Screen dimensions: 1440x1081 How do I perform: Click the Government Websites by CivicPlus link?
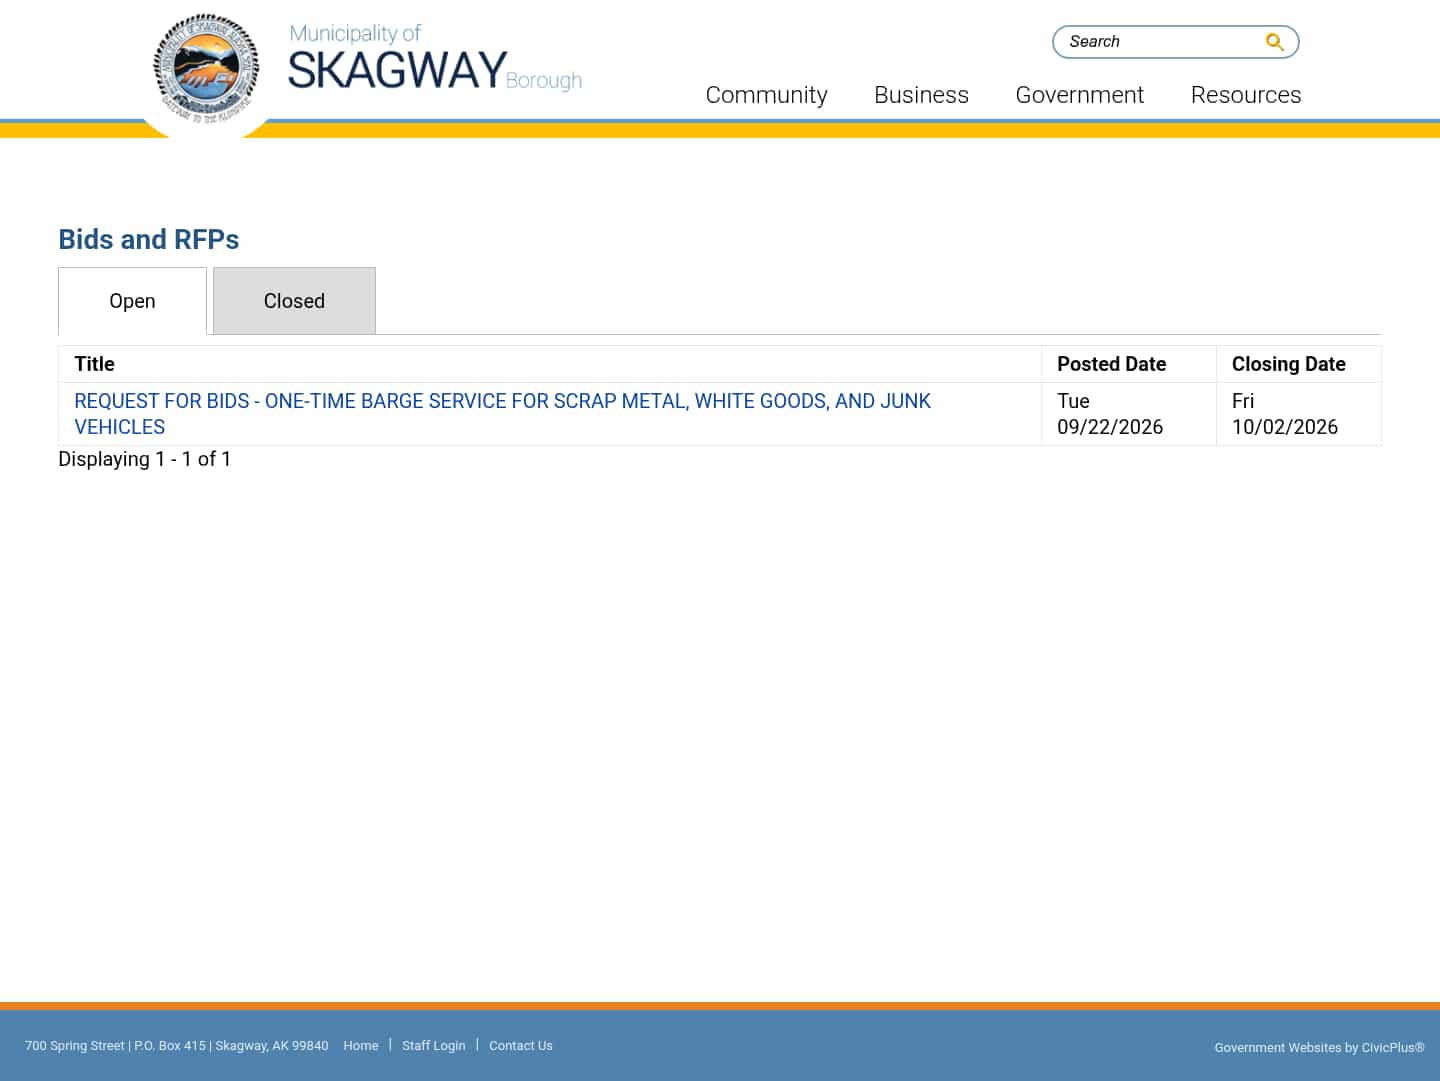pyautogui.click(x=1319, y=1047)
